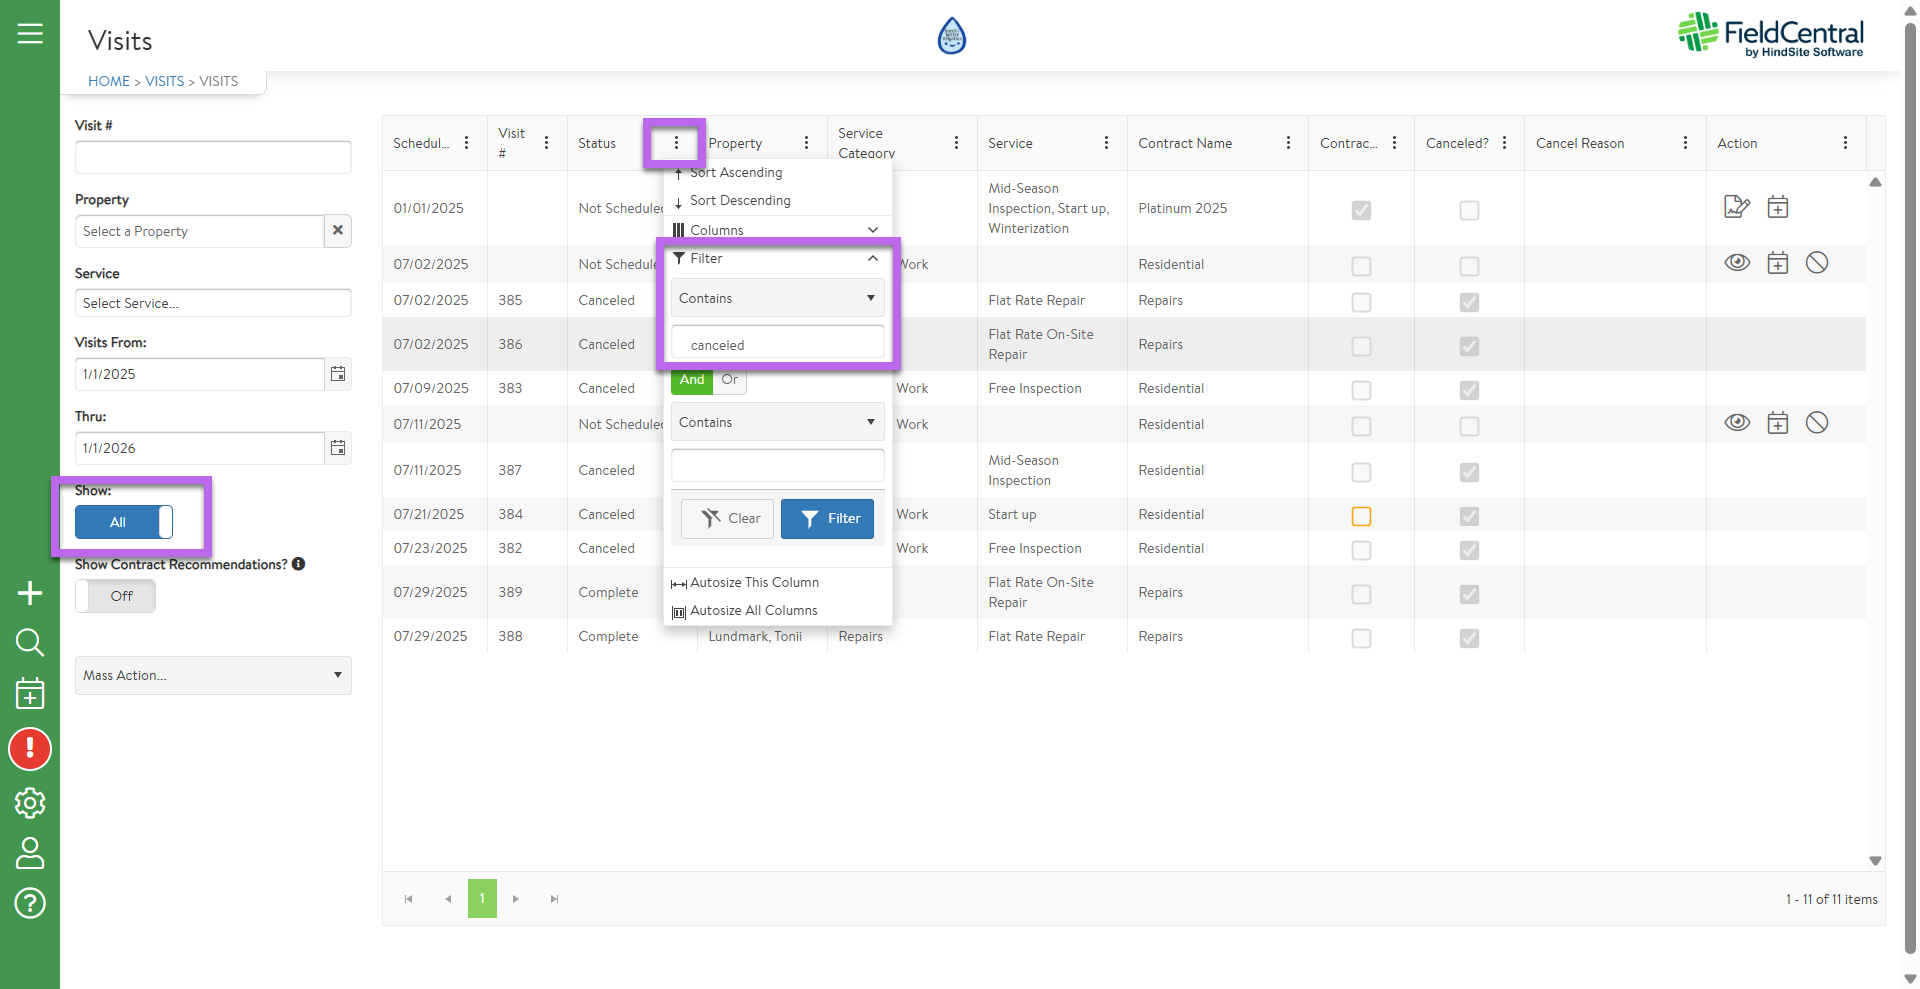Image resolution: width=1920 pixels, height=989 pixels.
Task: Toggle the Show All switch
Action: tap(124, 522)
